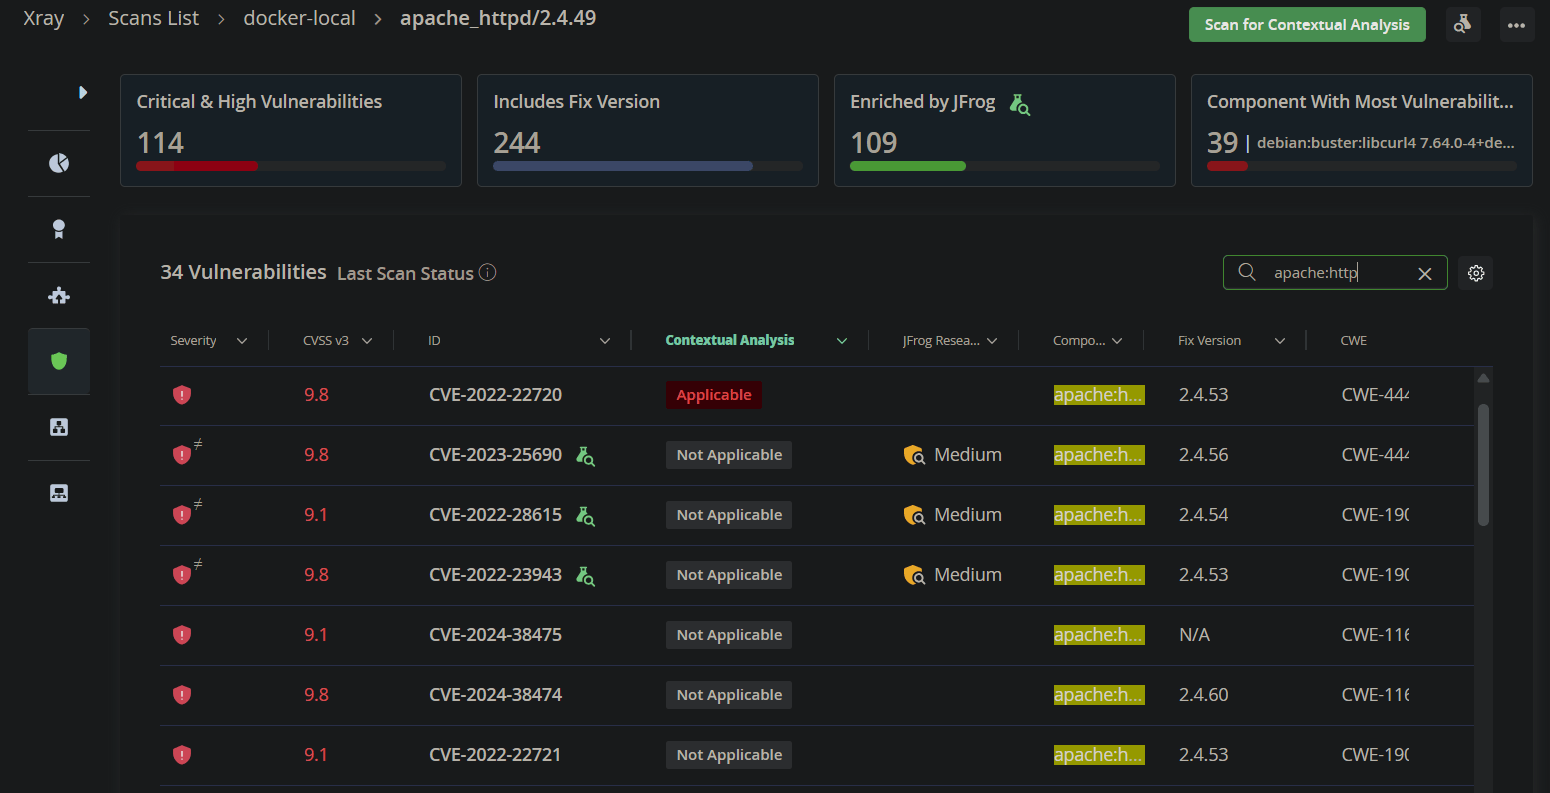Open JFrog Research column dropdown
Screen dimensions: 1550x793
[992, 341]
